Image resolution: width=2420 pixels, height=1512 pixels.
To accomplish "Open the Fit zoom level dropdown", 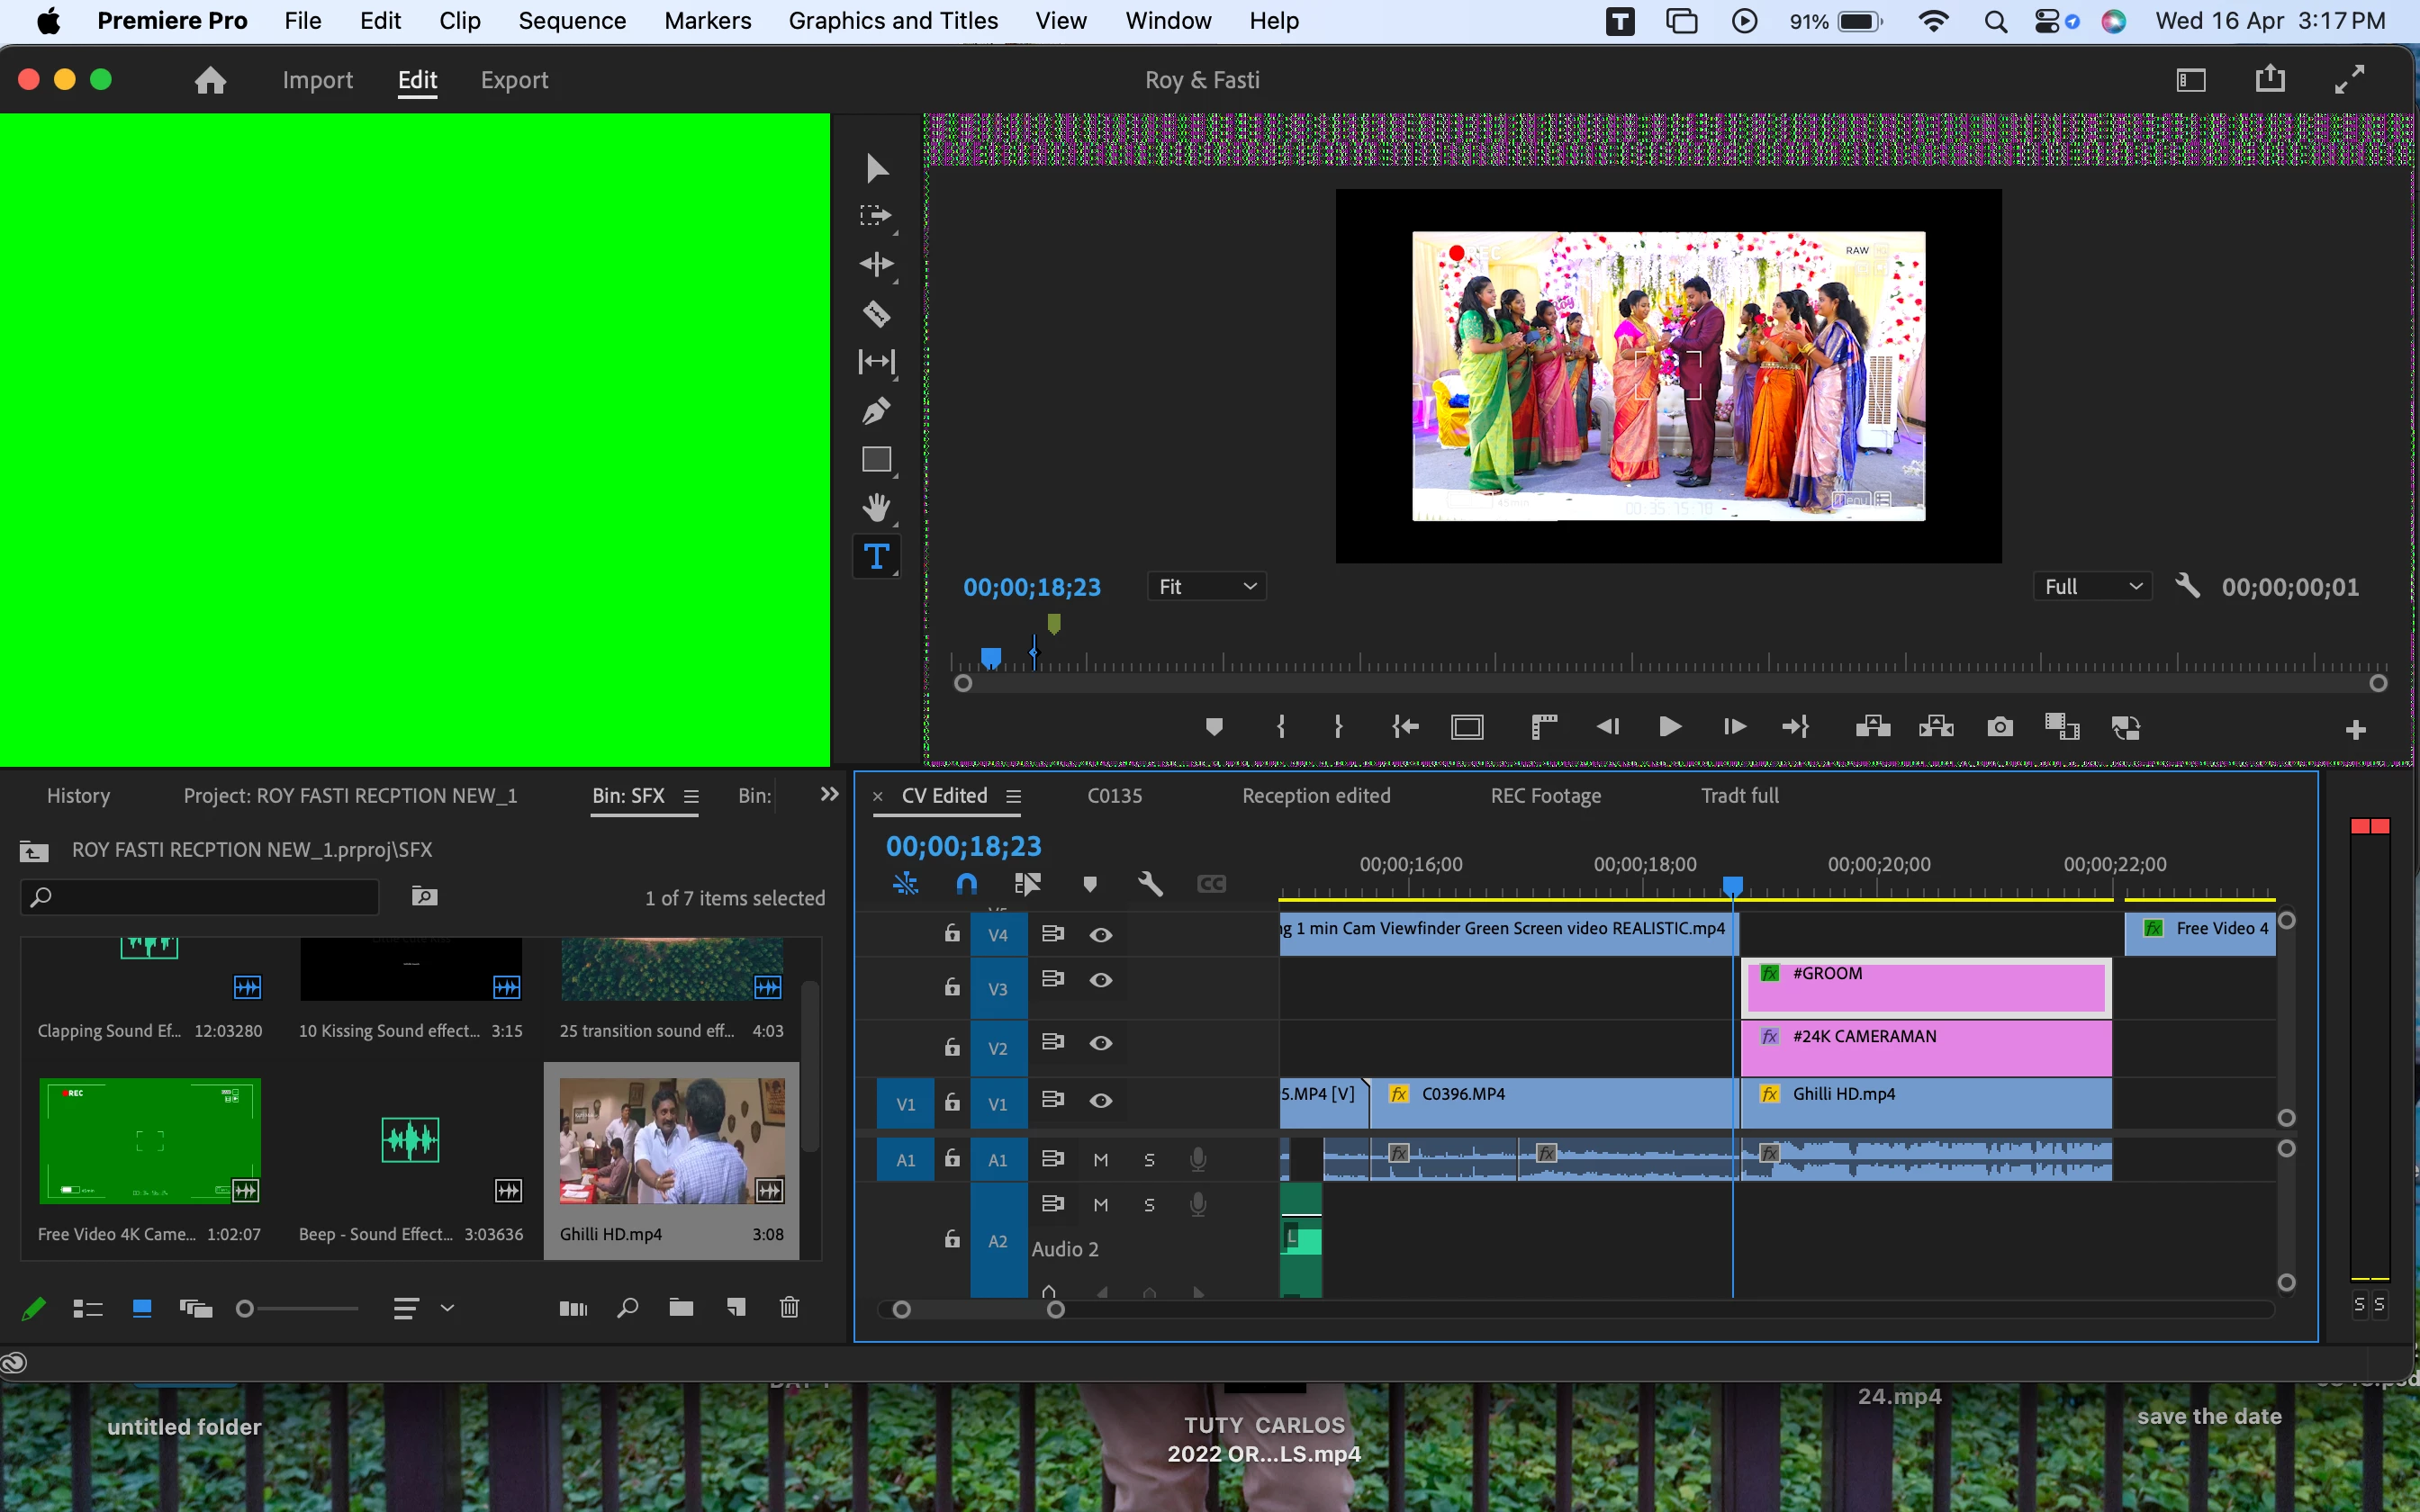I will tap(1206, 587).
